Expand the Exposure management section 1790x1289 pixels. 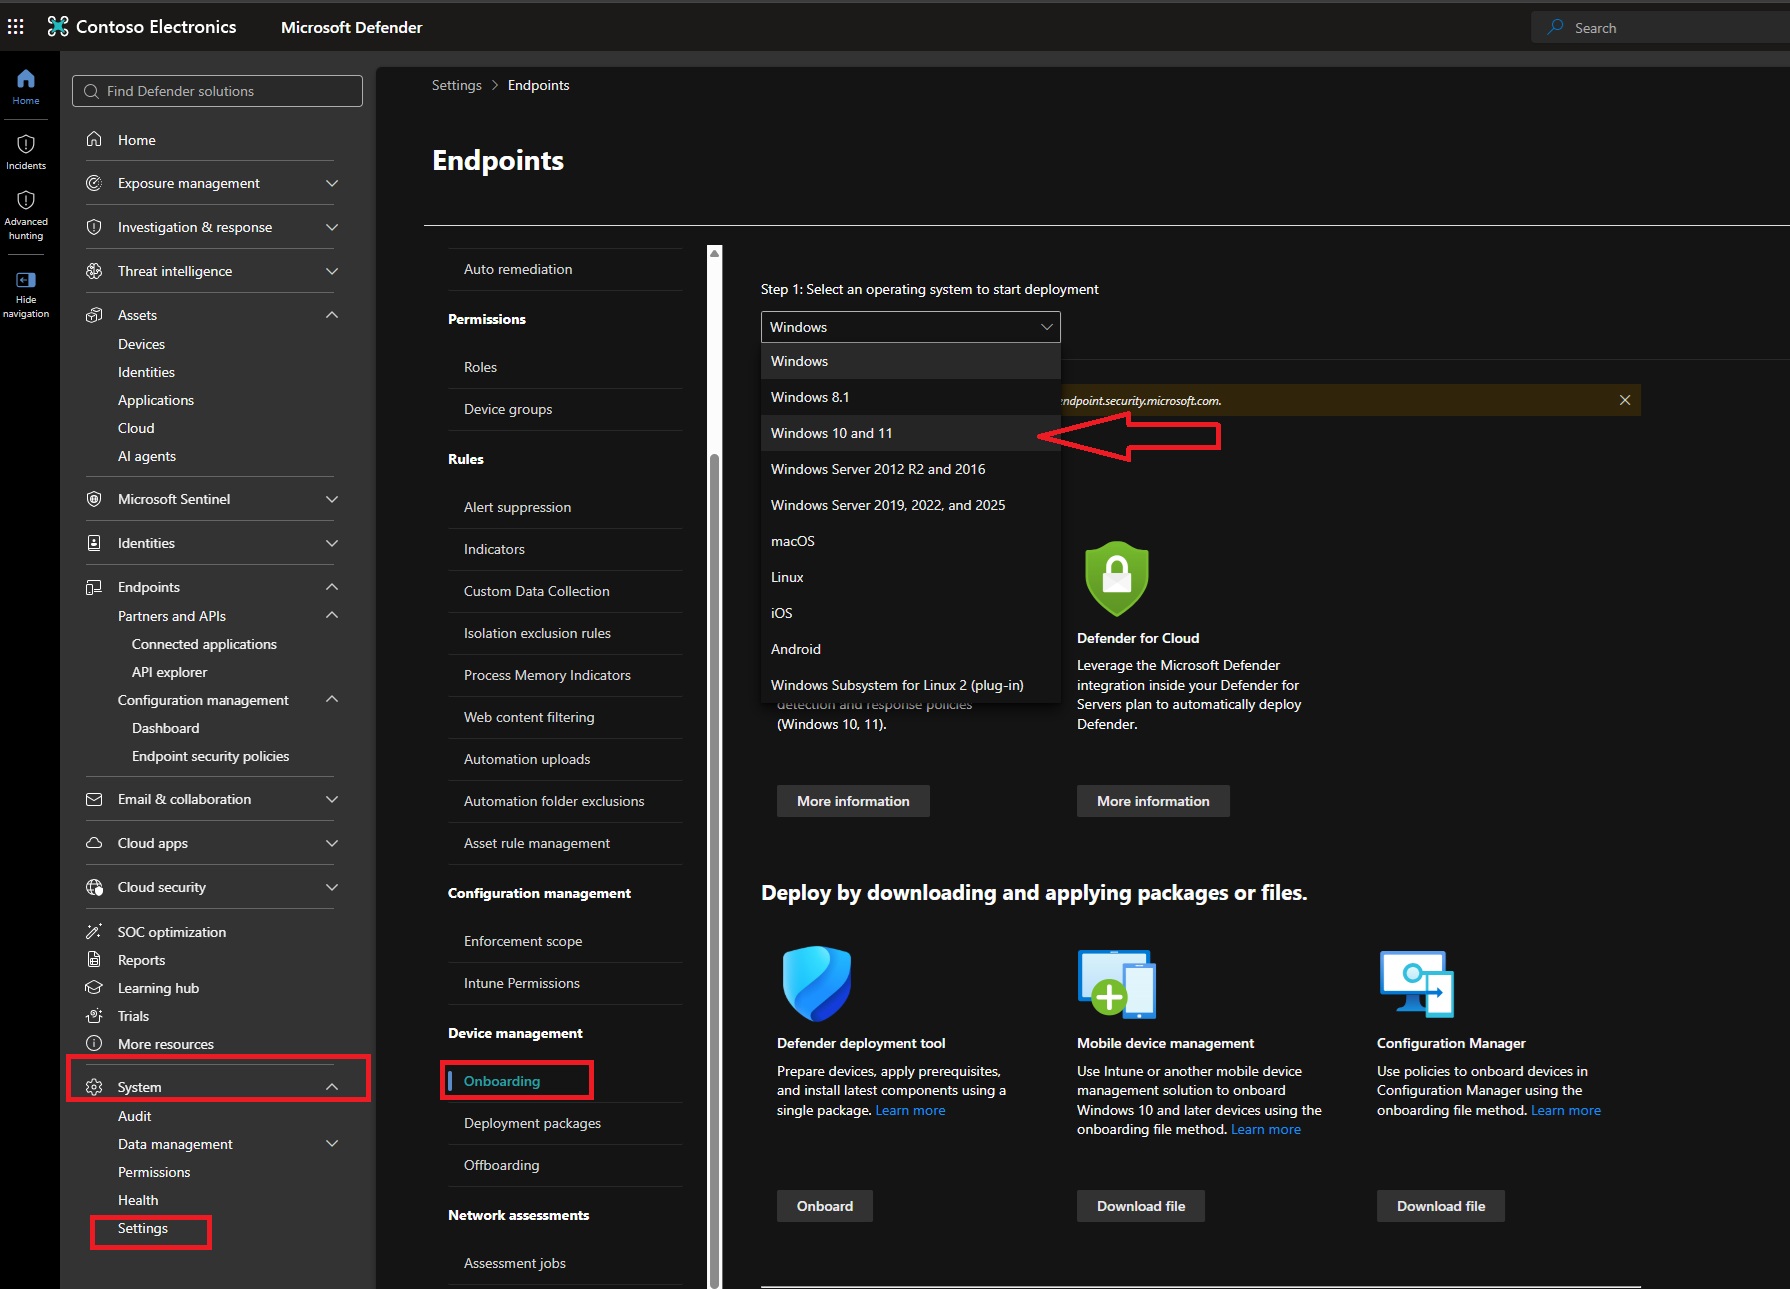[x=332, y=183]
